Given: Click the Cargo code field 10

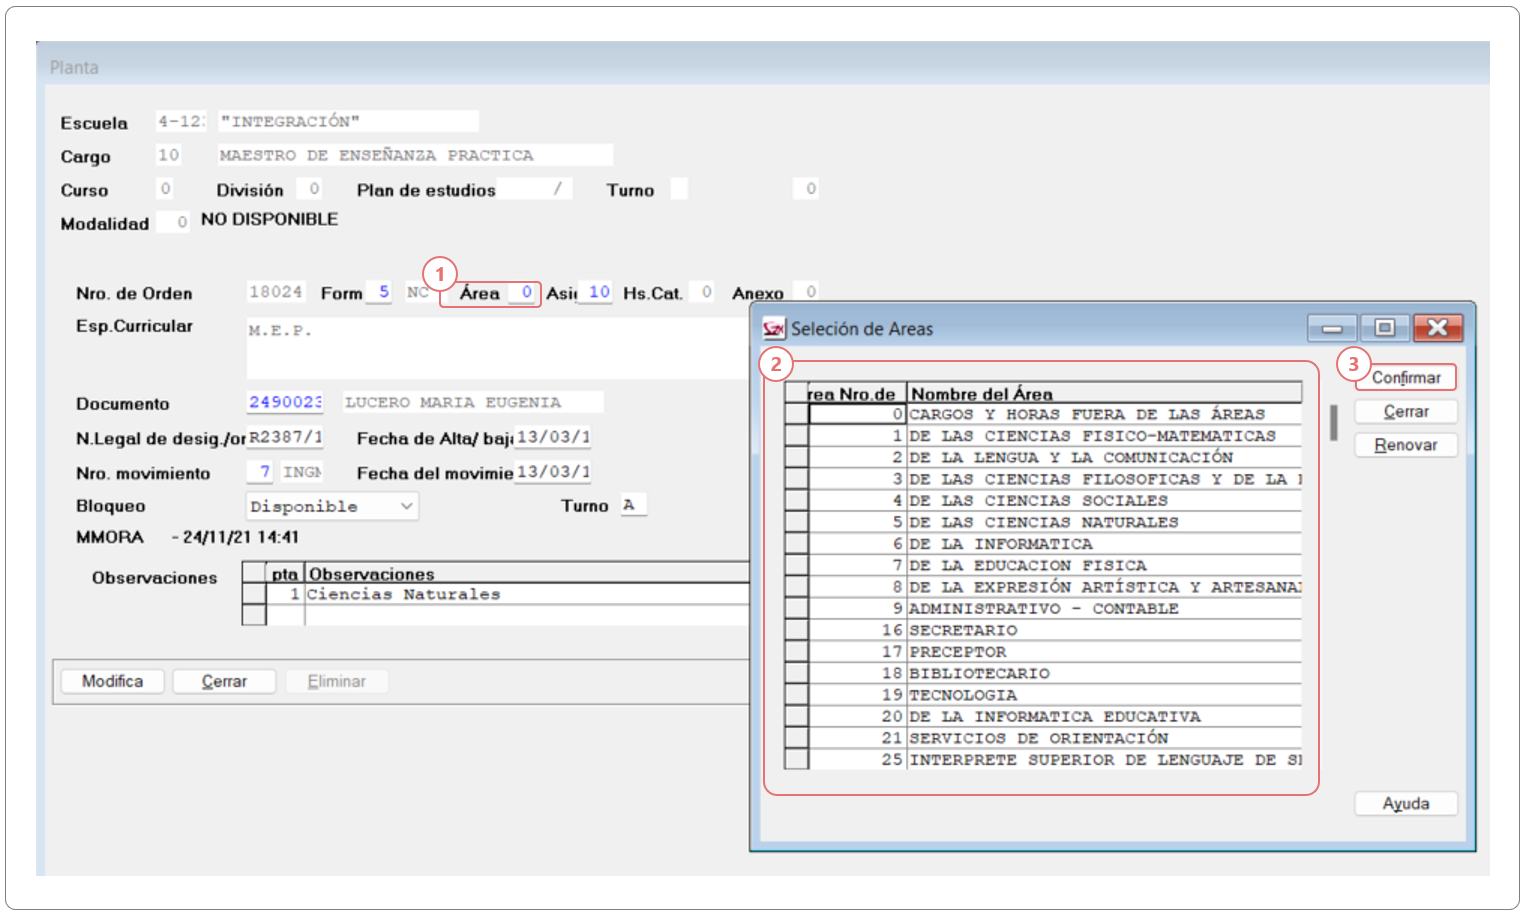Looking at the screenshot, I should click(168, 155).
